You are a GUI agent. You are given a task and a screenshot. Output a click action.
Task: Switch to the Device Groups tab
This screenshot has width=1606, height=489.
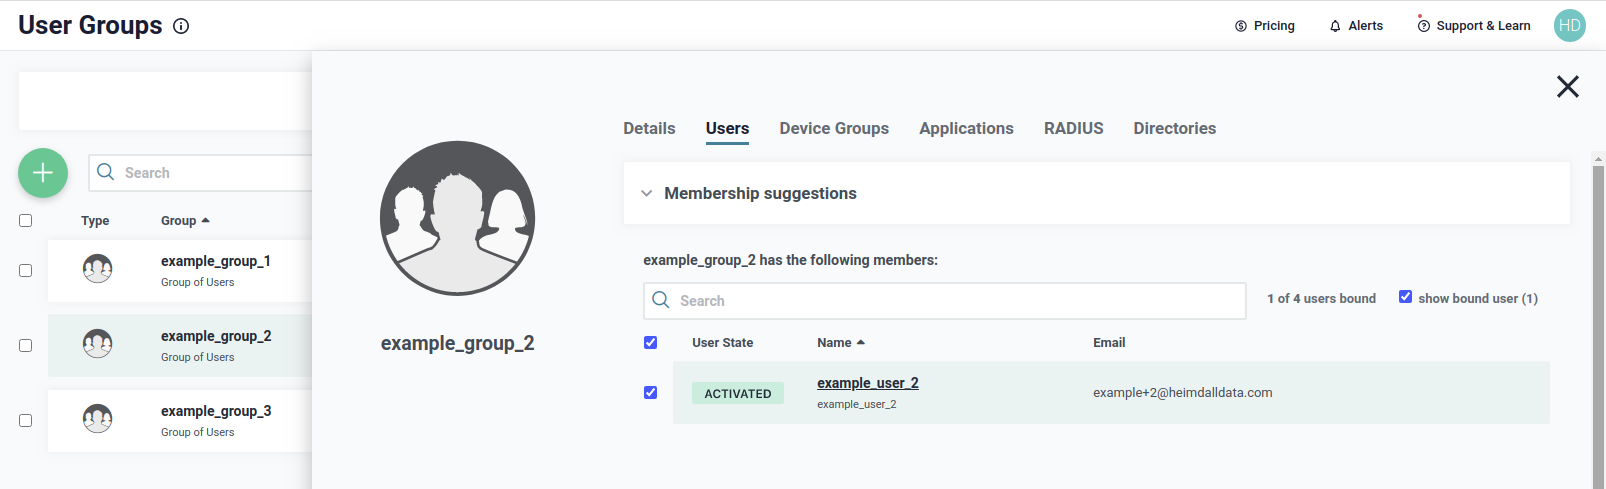point(834,128)
